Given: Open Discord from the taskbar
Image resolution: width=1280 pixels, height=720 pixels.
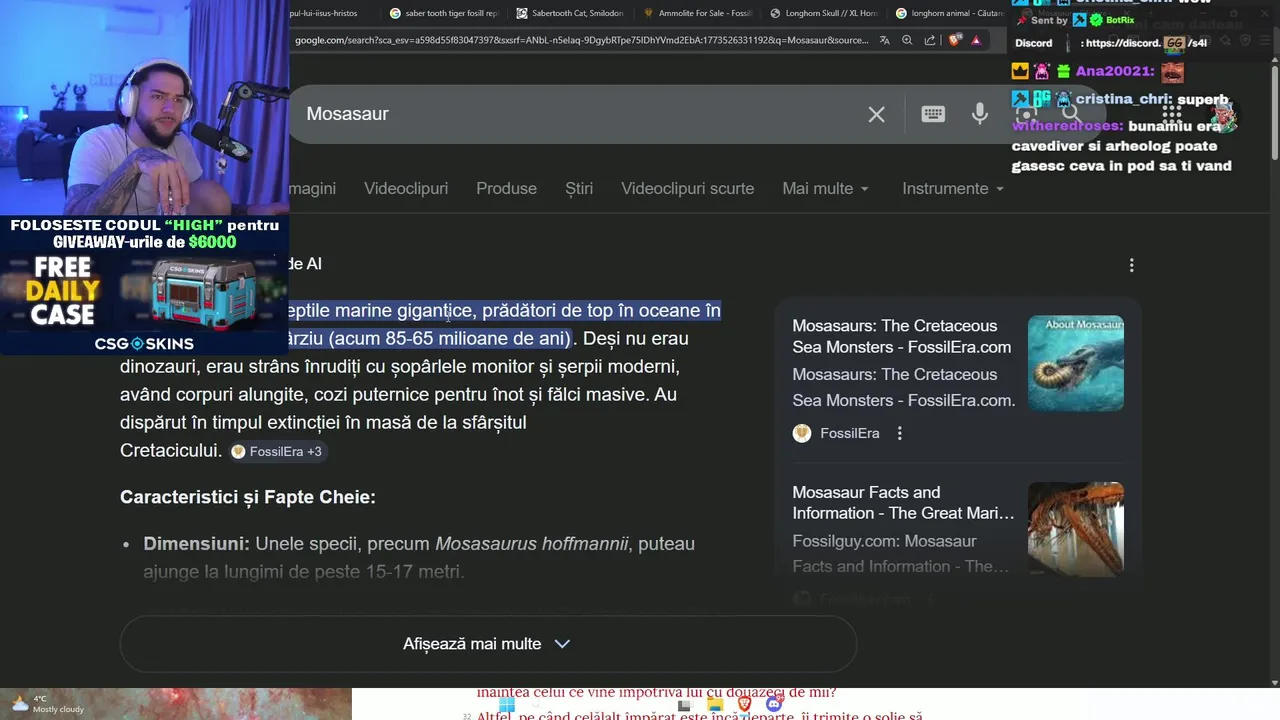Looking at the screenshot, I should 773,705.
